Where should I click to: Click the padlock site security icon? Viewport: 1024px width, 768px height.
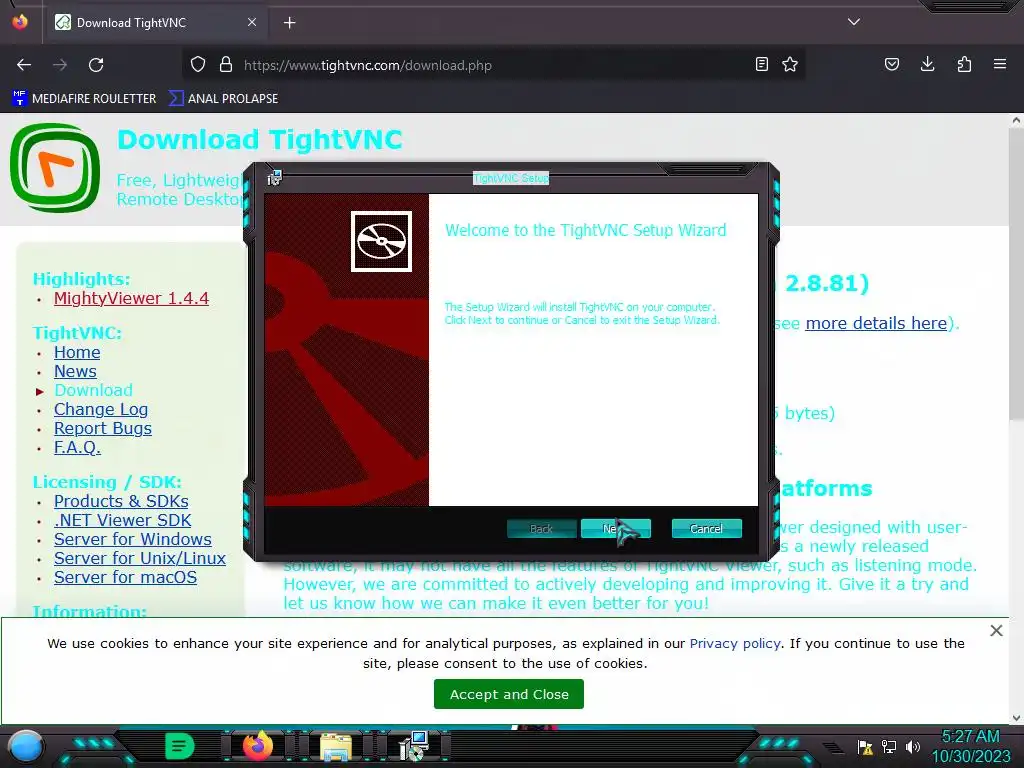226,65
